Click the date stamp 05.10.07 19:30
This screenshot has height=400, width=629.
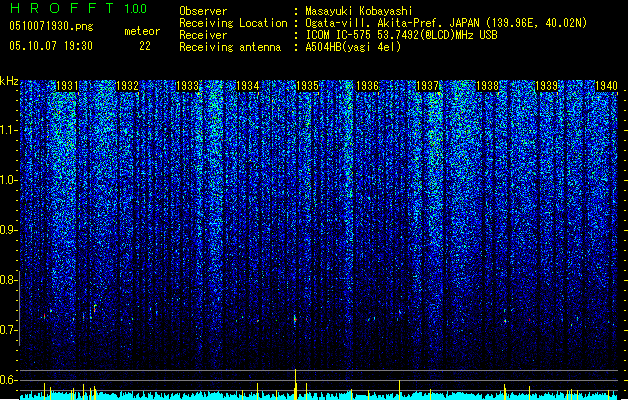pos(51,46)
